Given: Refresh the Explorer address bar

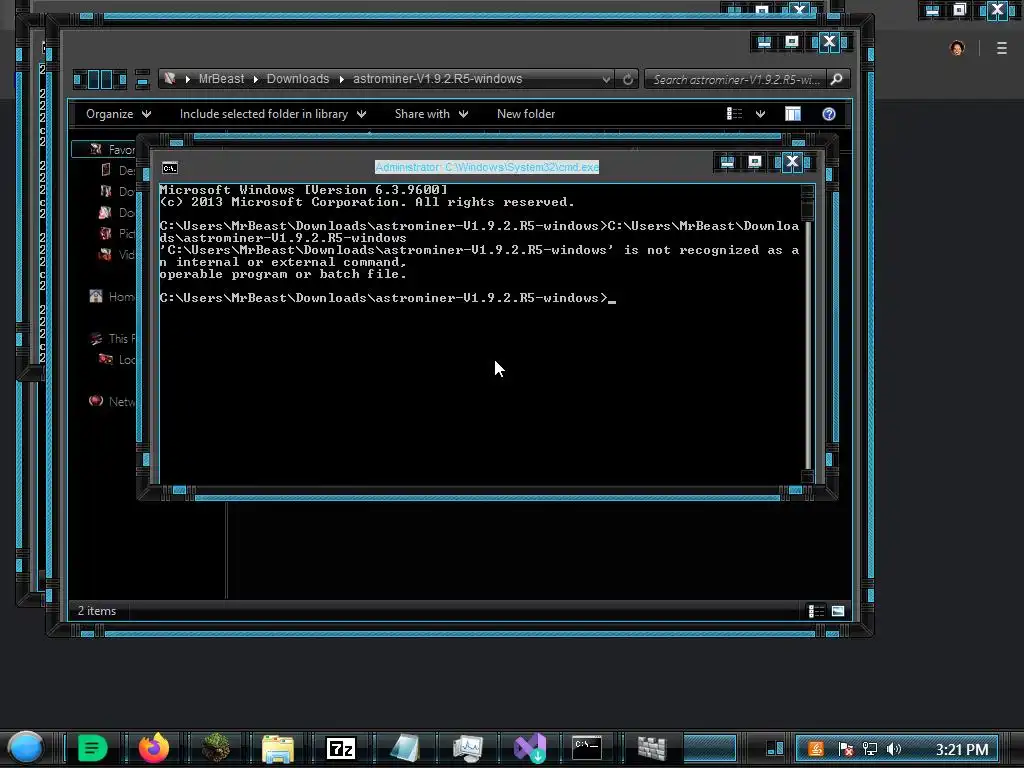Looking at the screenshot, I should tap(628, 79).
